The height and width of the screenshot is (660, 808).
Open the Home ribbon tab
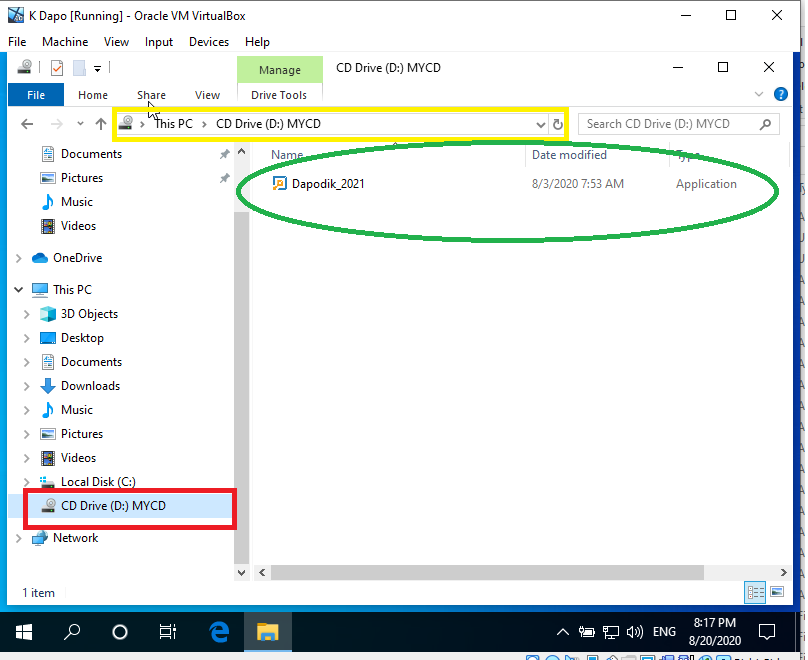pyautogui.click(x=93, y=95)
